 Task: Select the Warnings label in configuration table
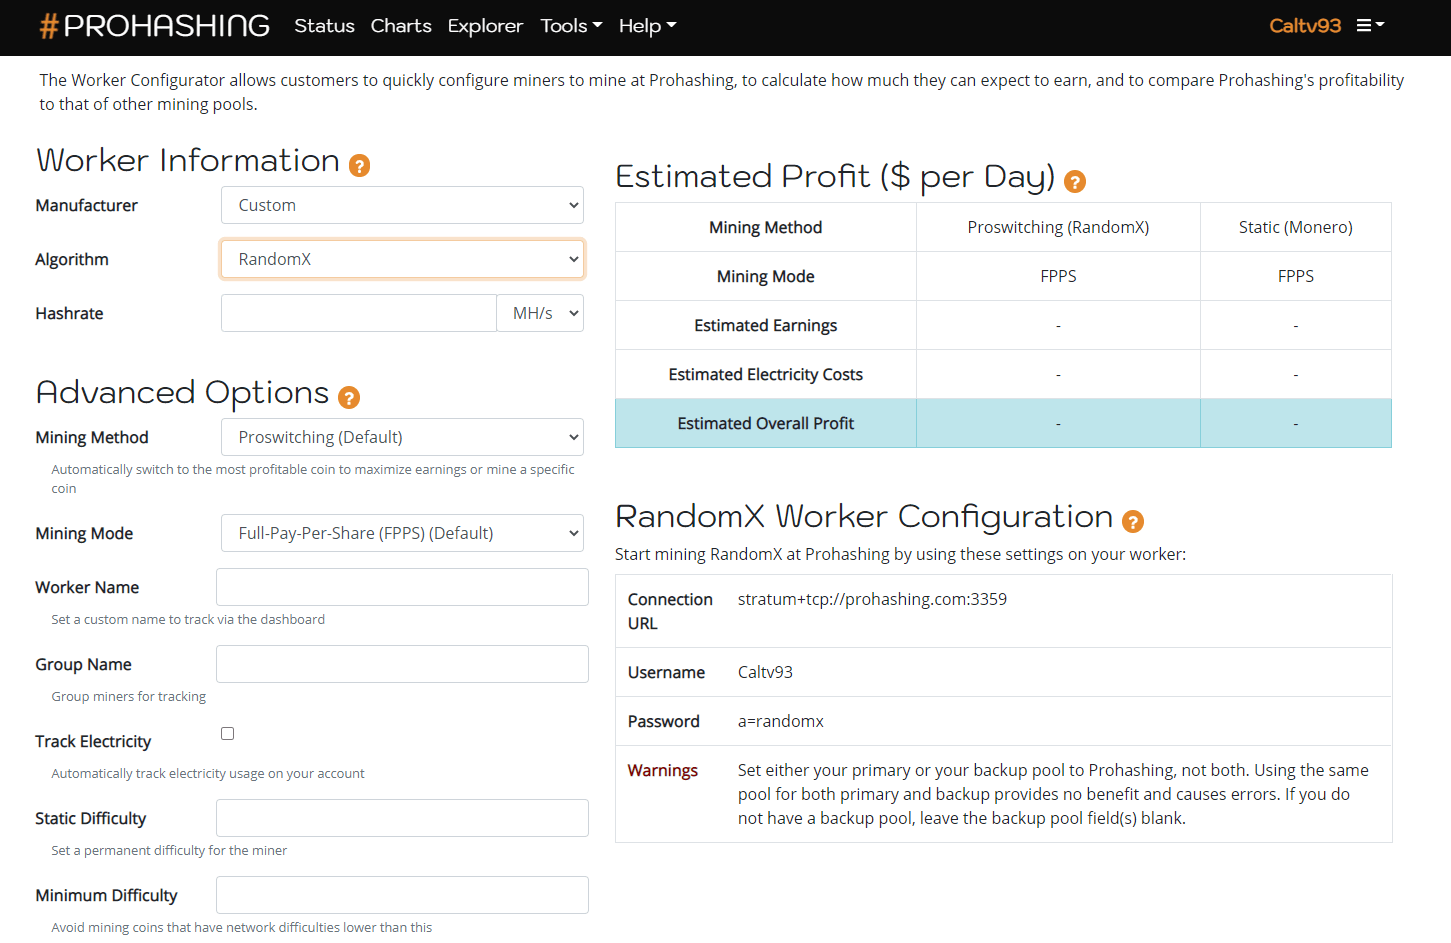click(x=663, y=770)
